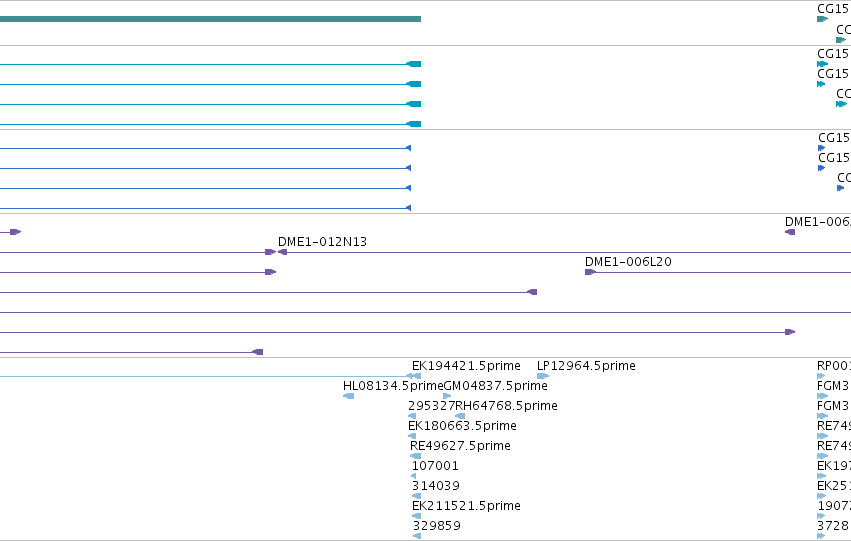
Task: Open the GM04837.5prime EST feature label
Action: click(x=496, y=386)
